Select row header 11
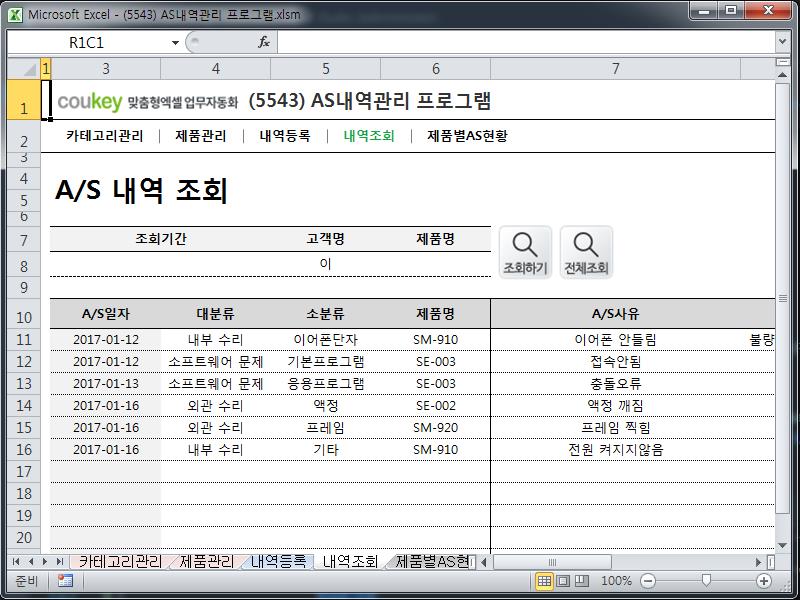Viewport: 800px width, 600px height. coord(24,339)
